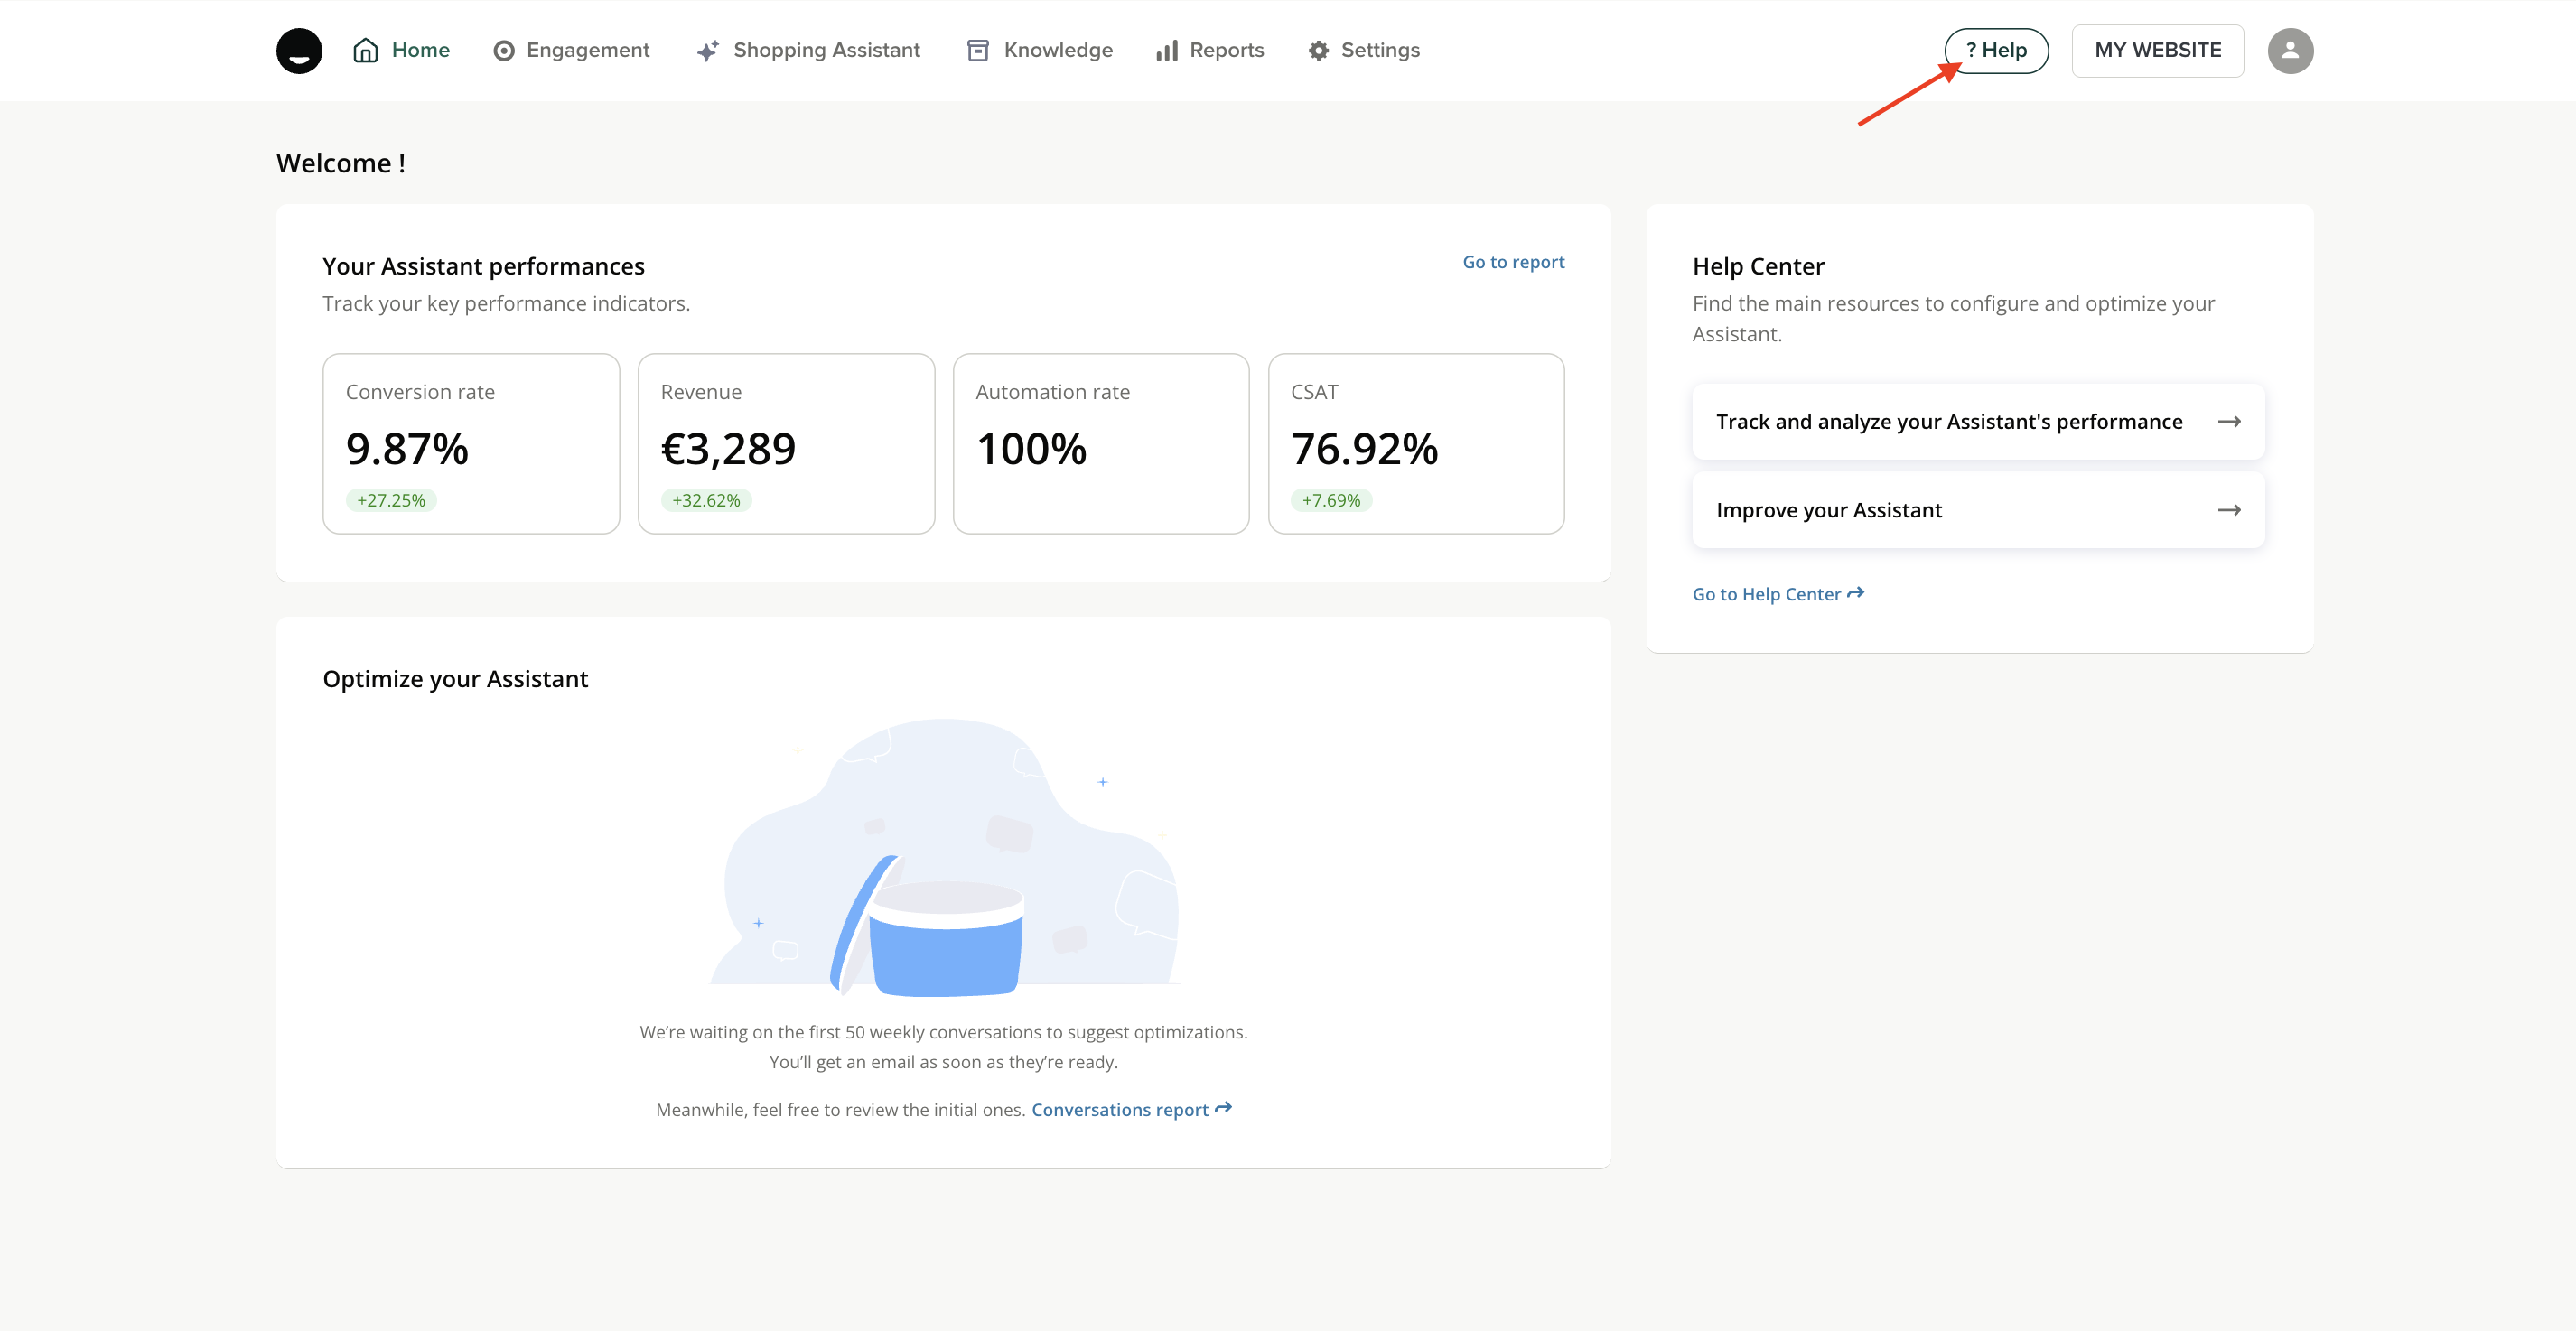Follow the Go to report link
The width and height of the screenshot is (2576, 1331).
pos(1513,262)
